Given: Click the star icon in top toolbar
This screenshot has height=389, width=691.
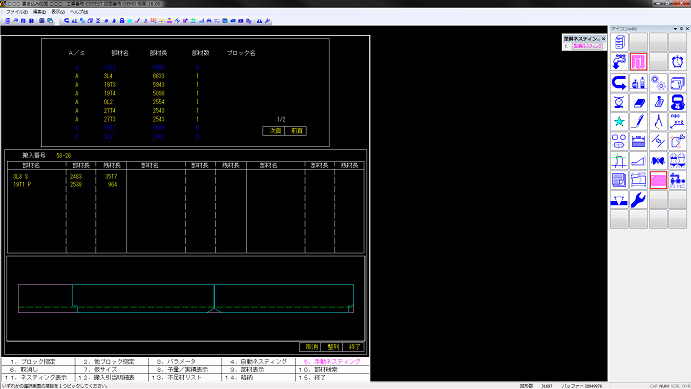Looking at the screenshot, I should pyautogui.click(x=130, y=21).
